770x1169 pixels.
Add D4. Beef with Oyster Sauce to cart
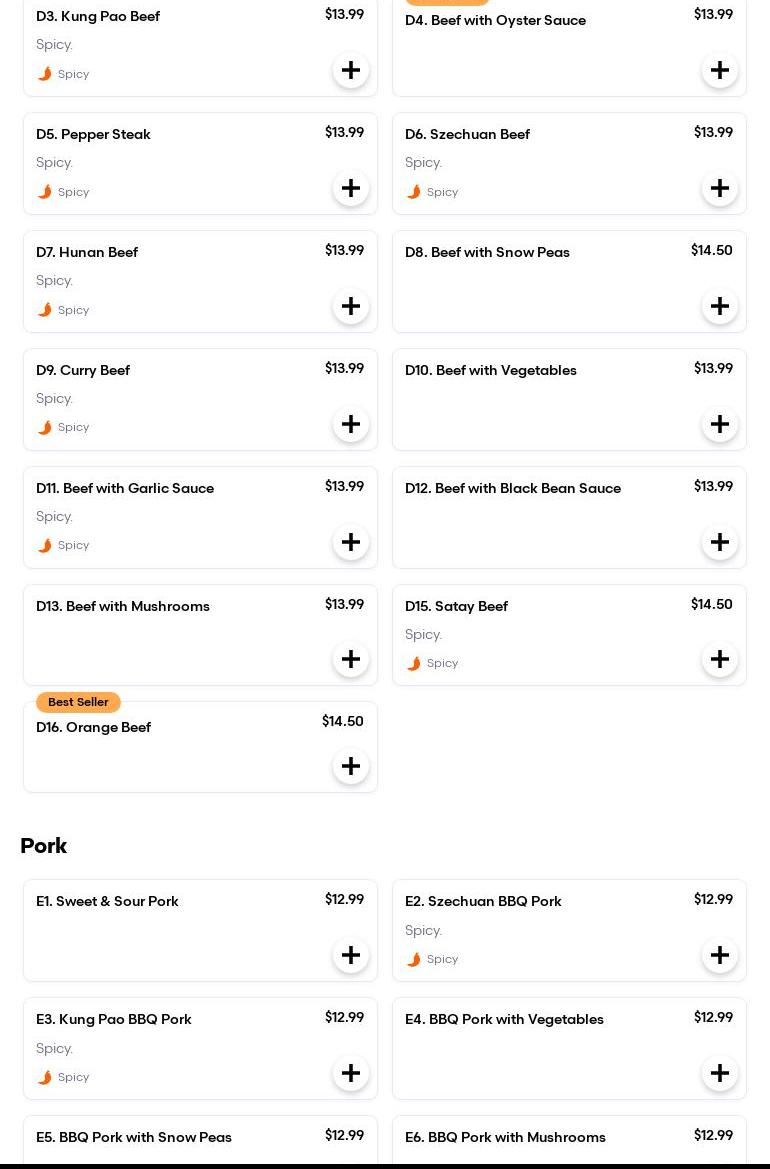pos(720,70)
